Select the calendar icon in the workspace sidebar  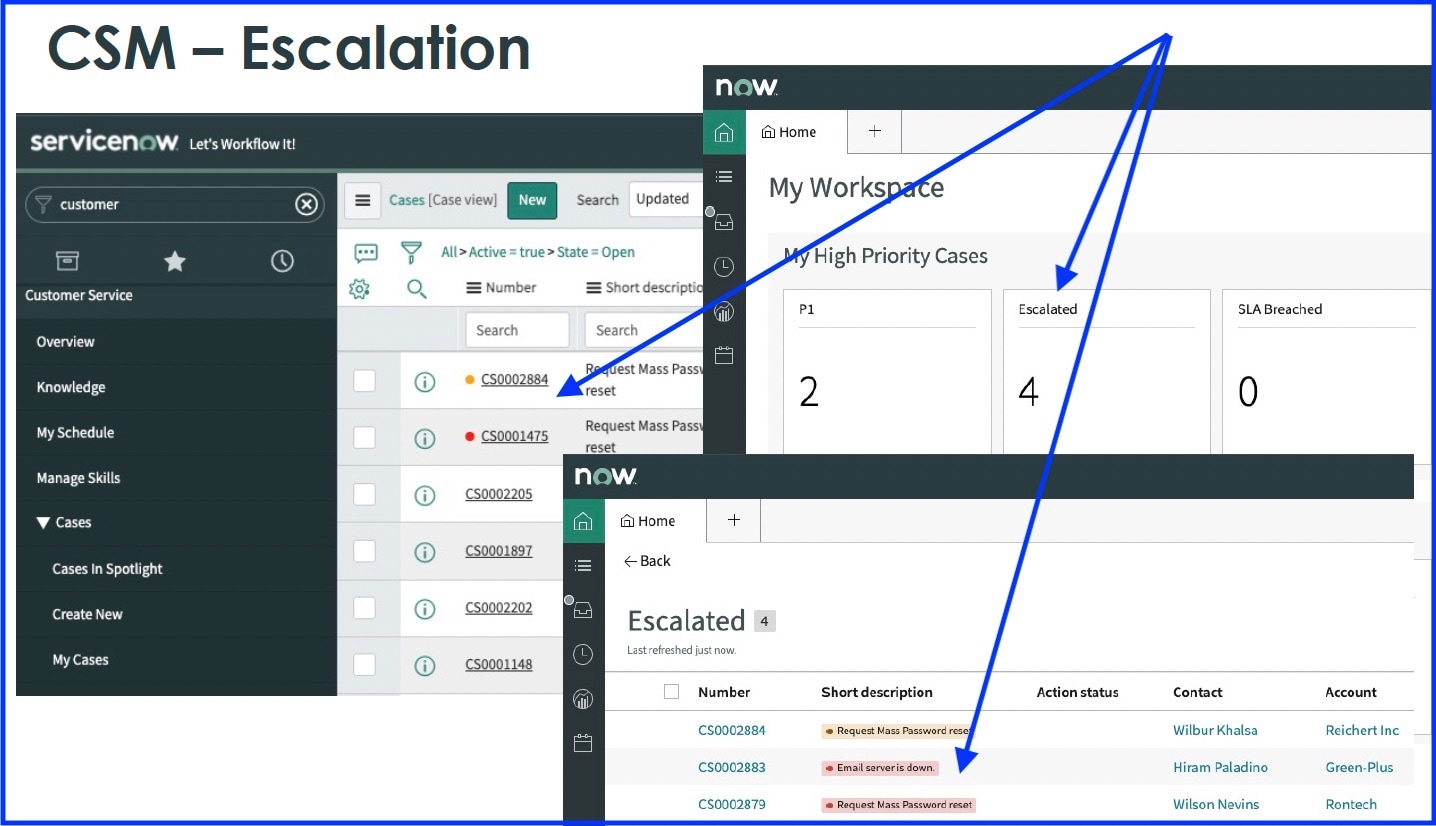pyautogui.click(x=724, y=354)
